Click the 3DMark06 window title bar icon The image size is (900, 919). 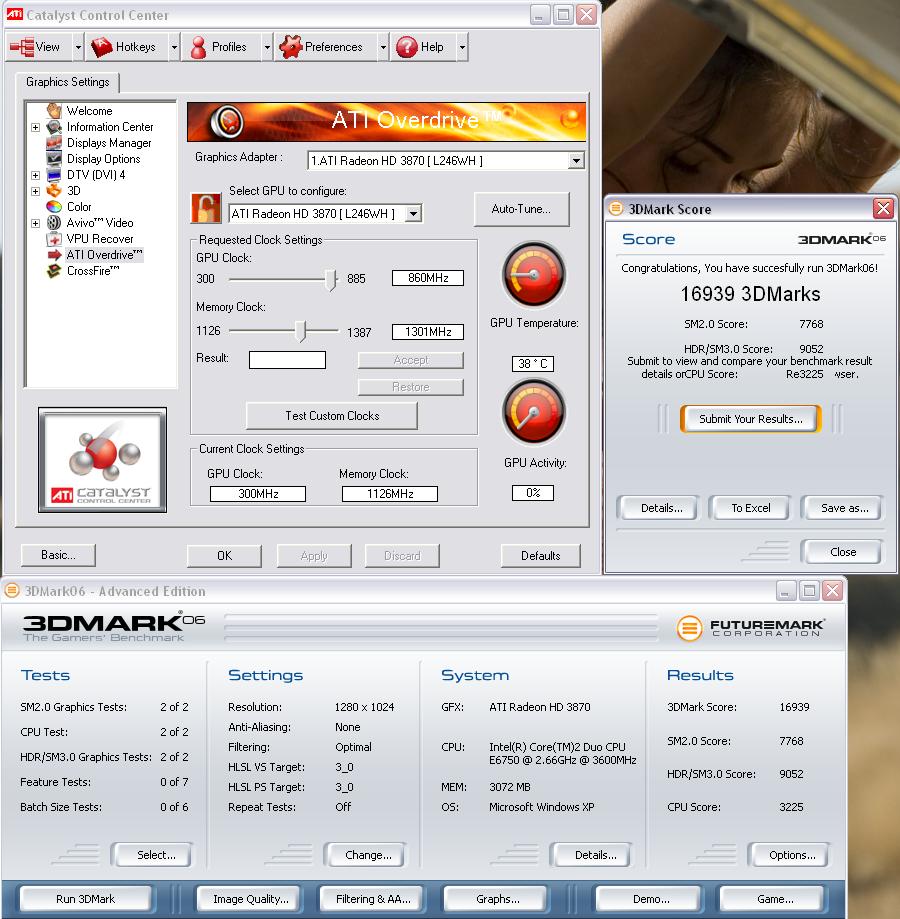12,590
